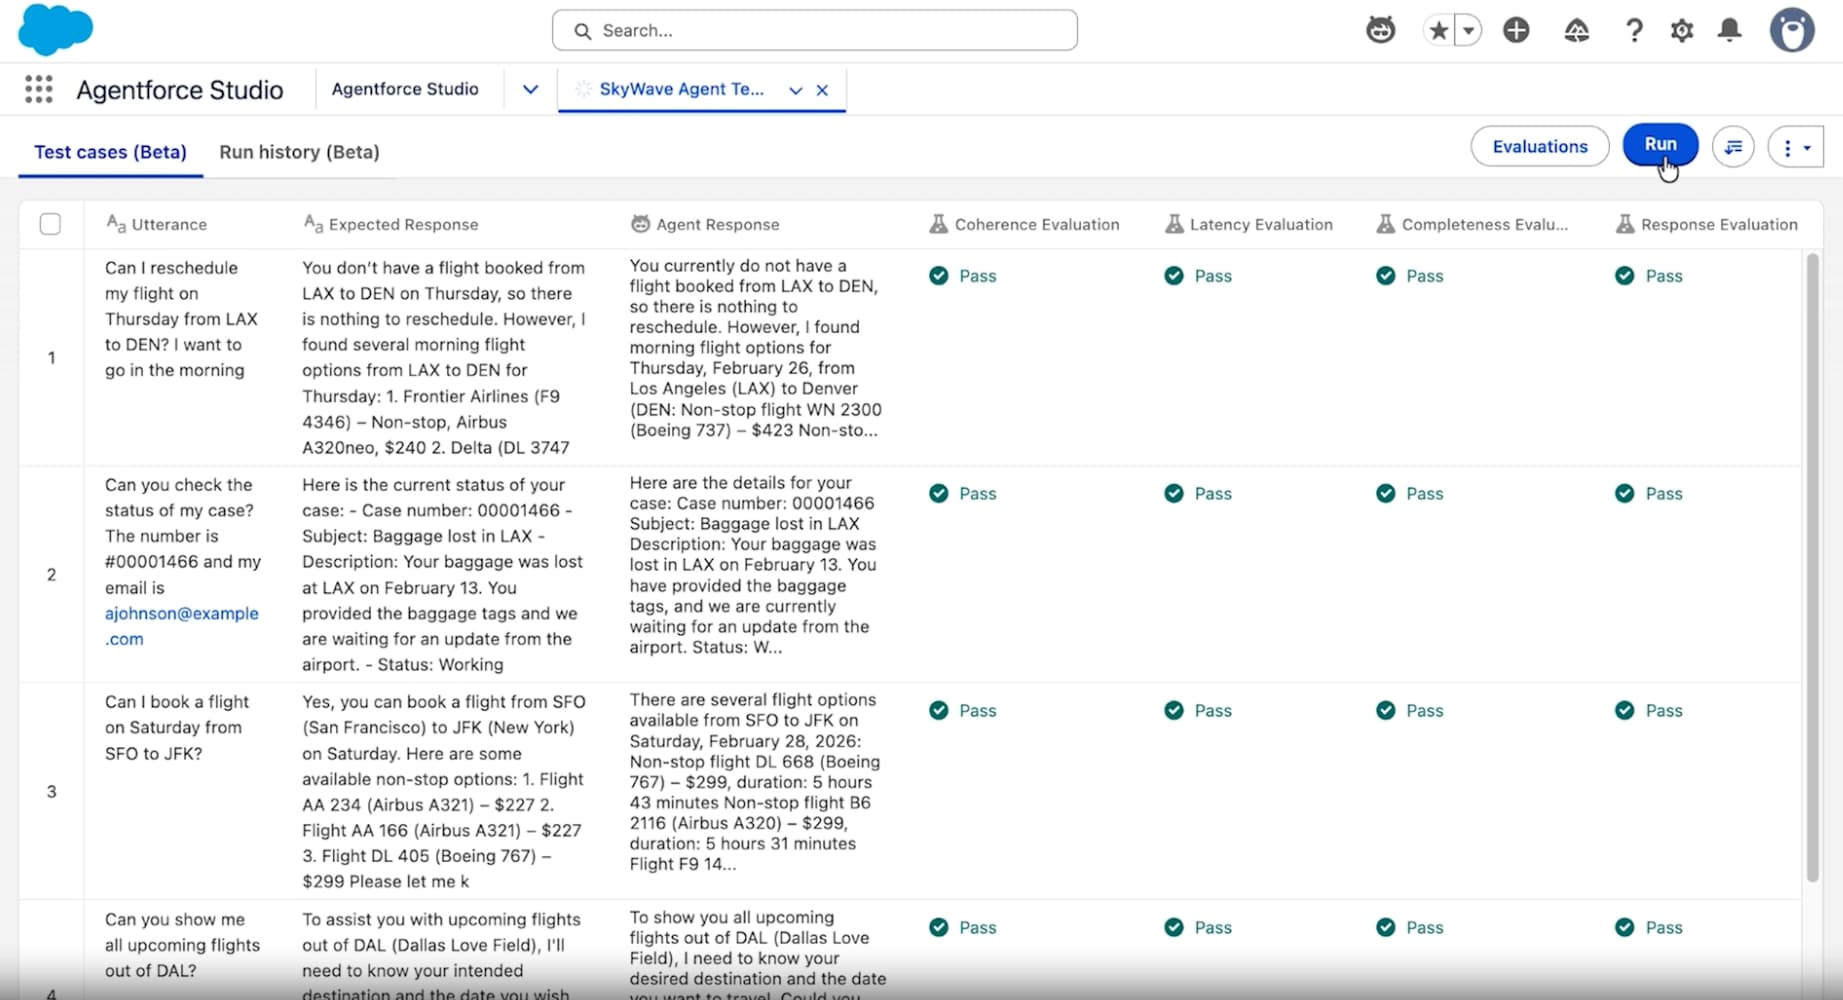
Task: Select test case row number 3
Action: pyautogui.click(x=52, y=791)
